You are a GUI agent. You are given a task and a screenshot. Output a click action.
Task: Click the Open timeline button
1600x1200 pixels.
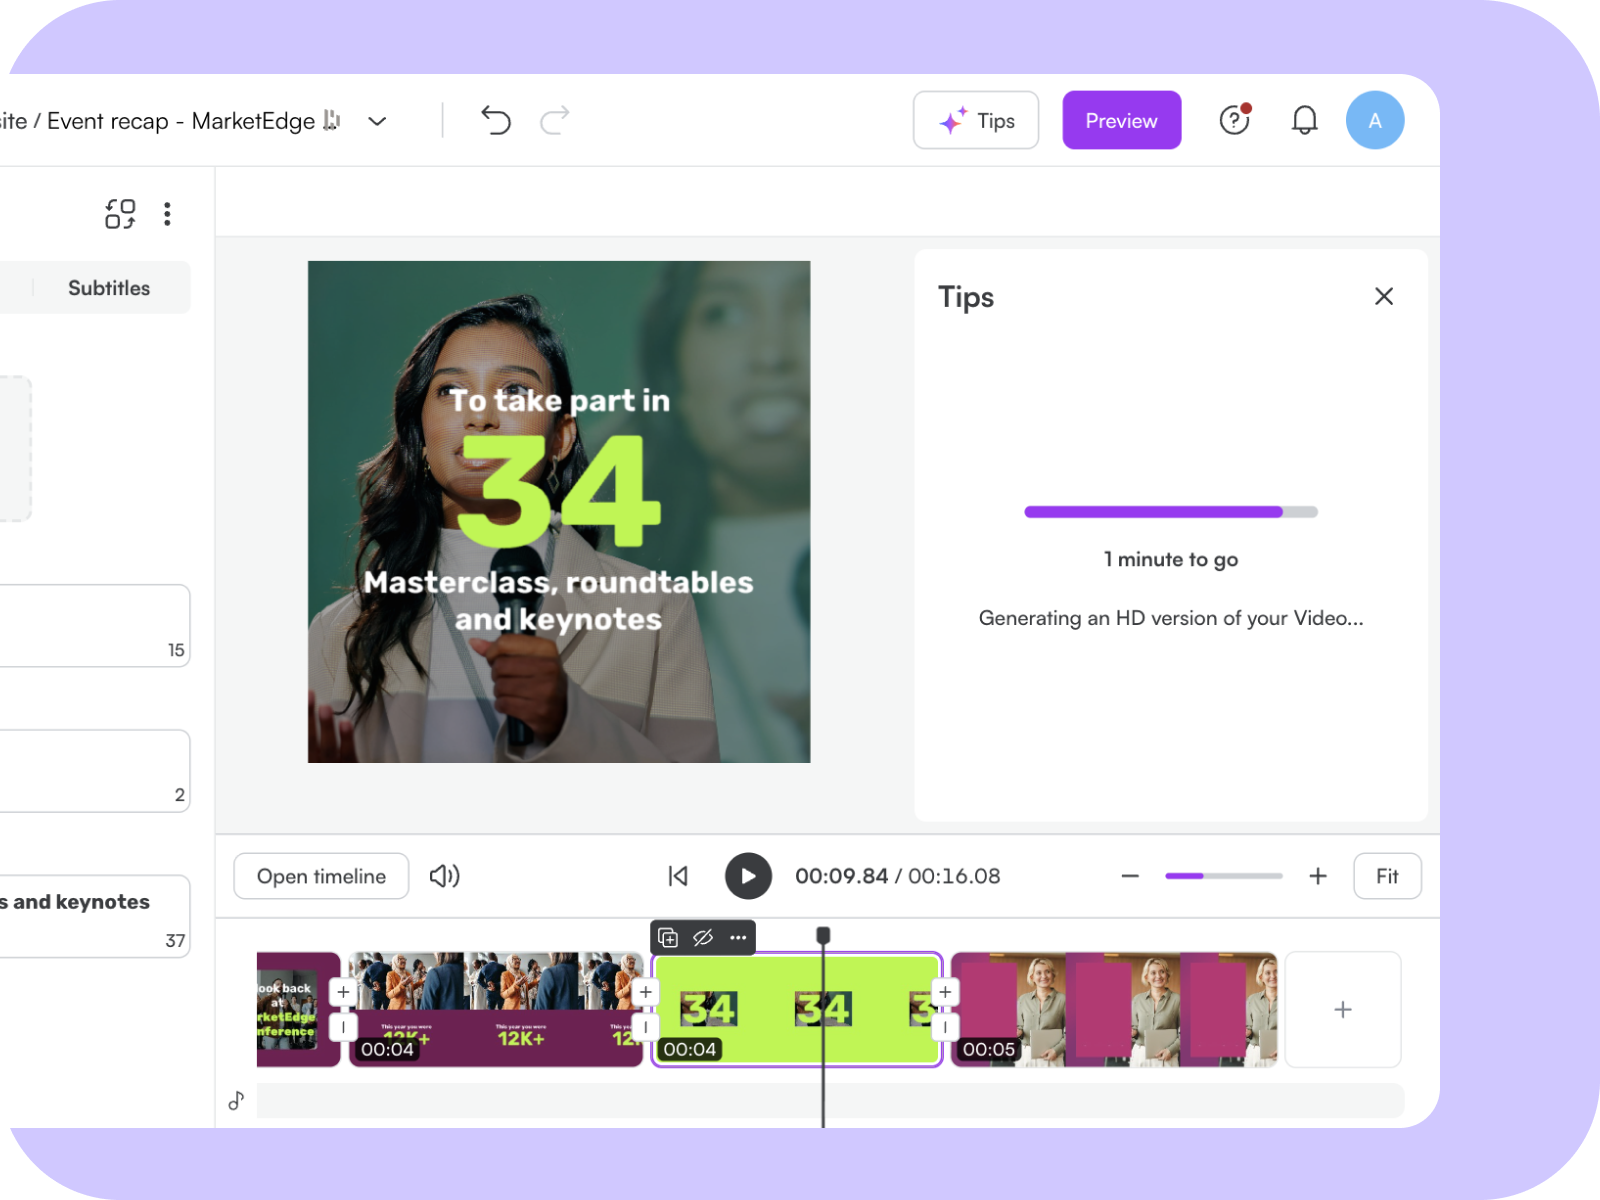321,876
